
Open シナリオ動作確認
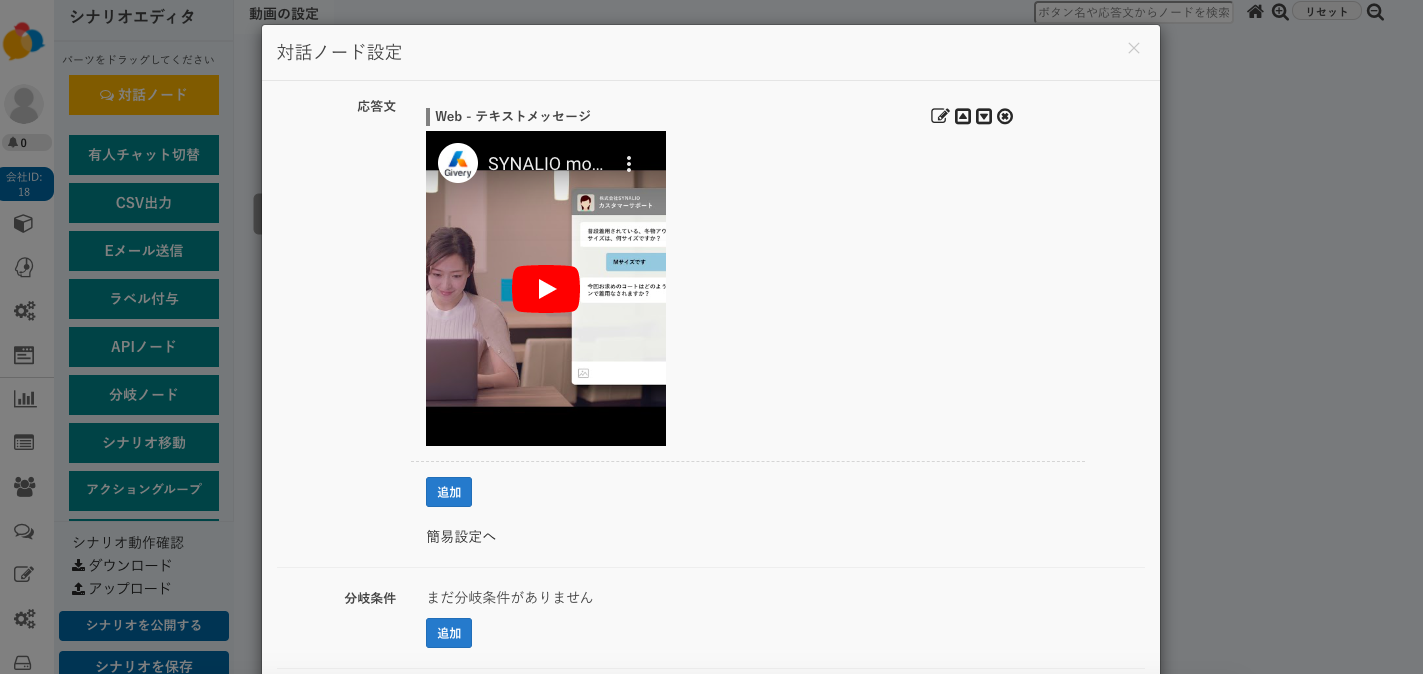128,542
